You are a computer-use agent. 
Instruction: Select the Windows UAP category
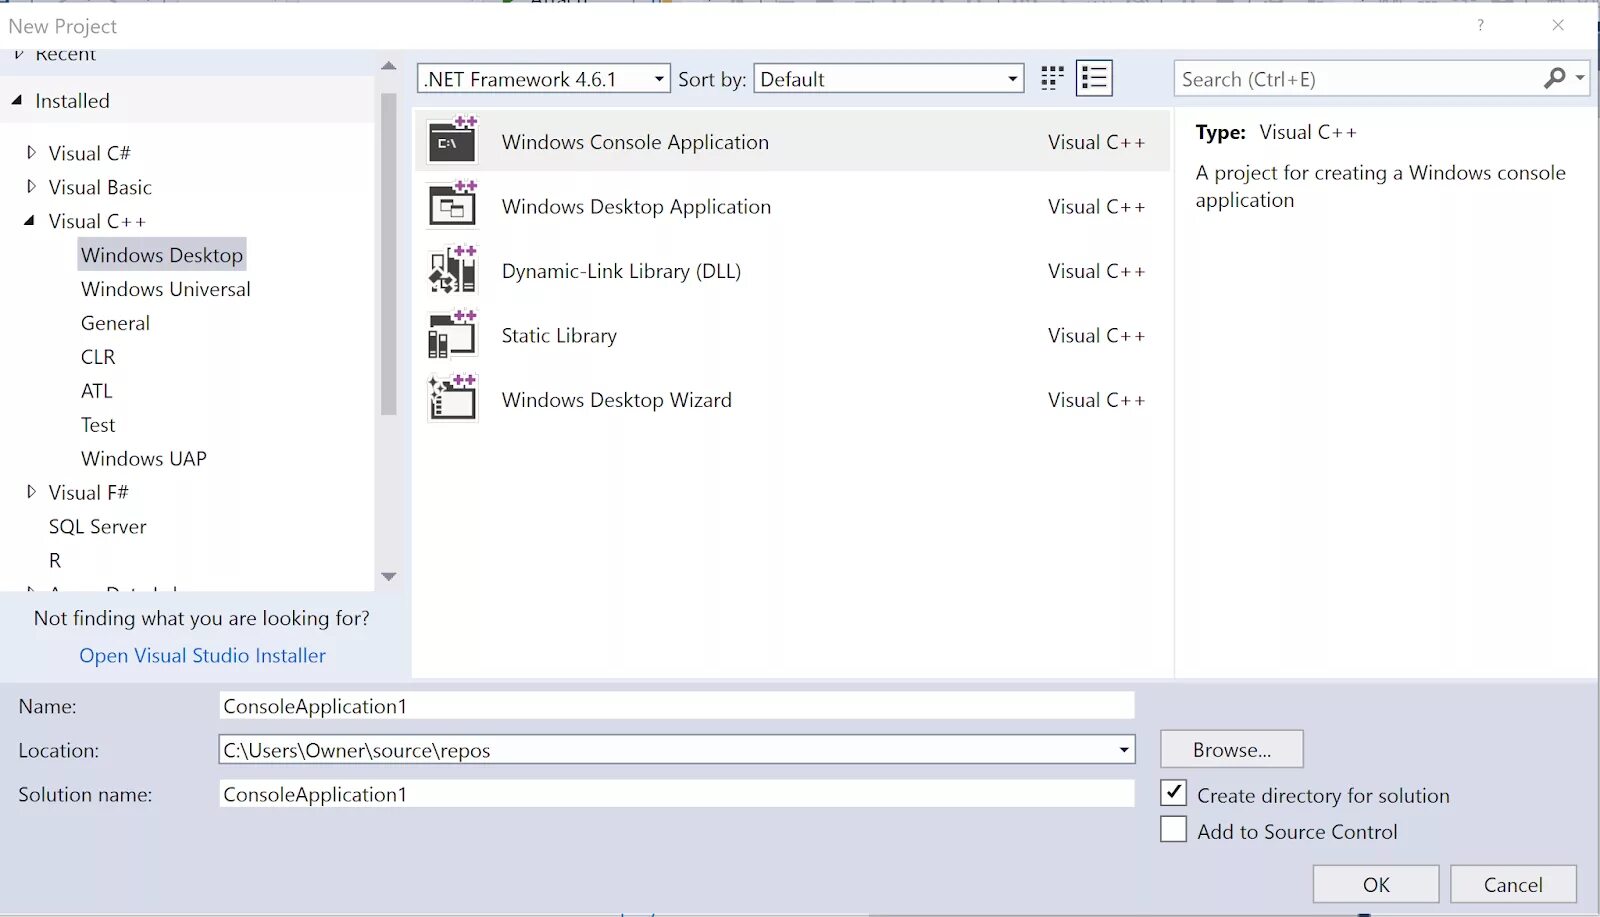click(x=144, y=459)
